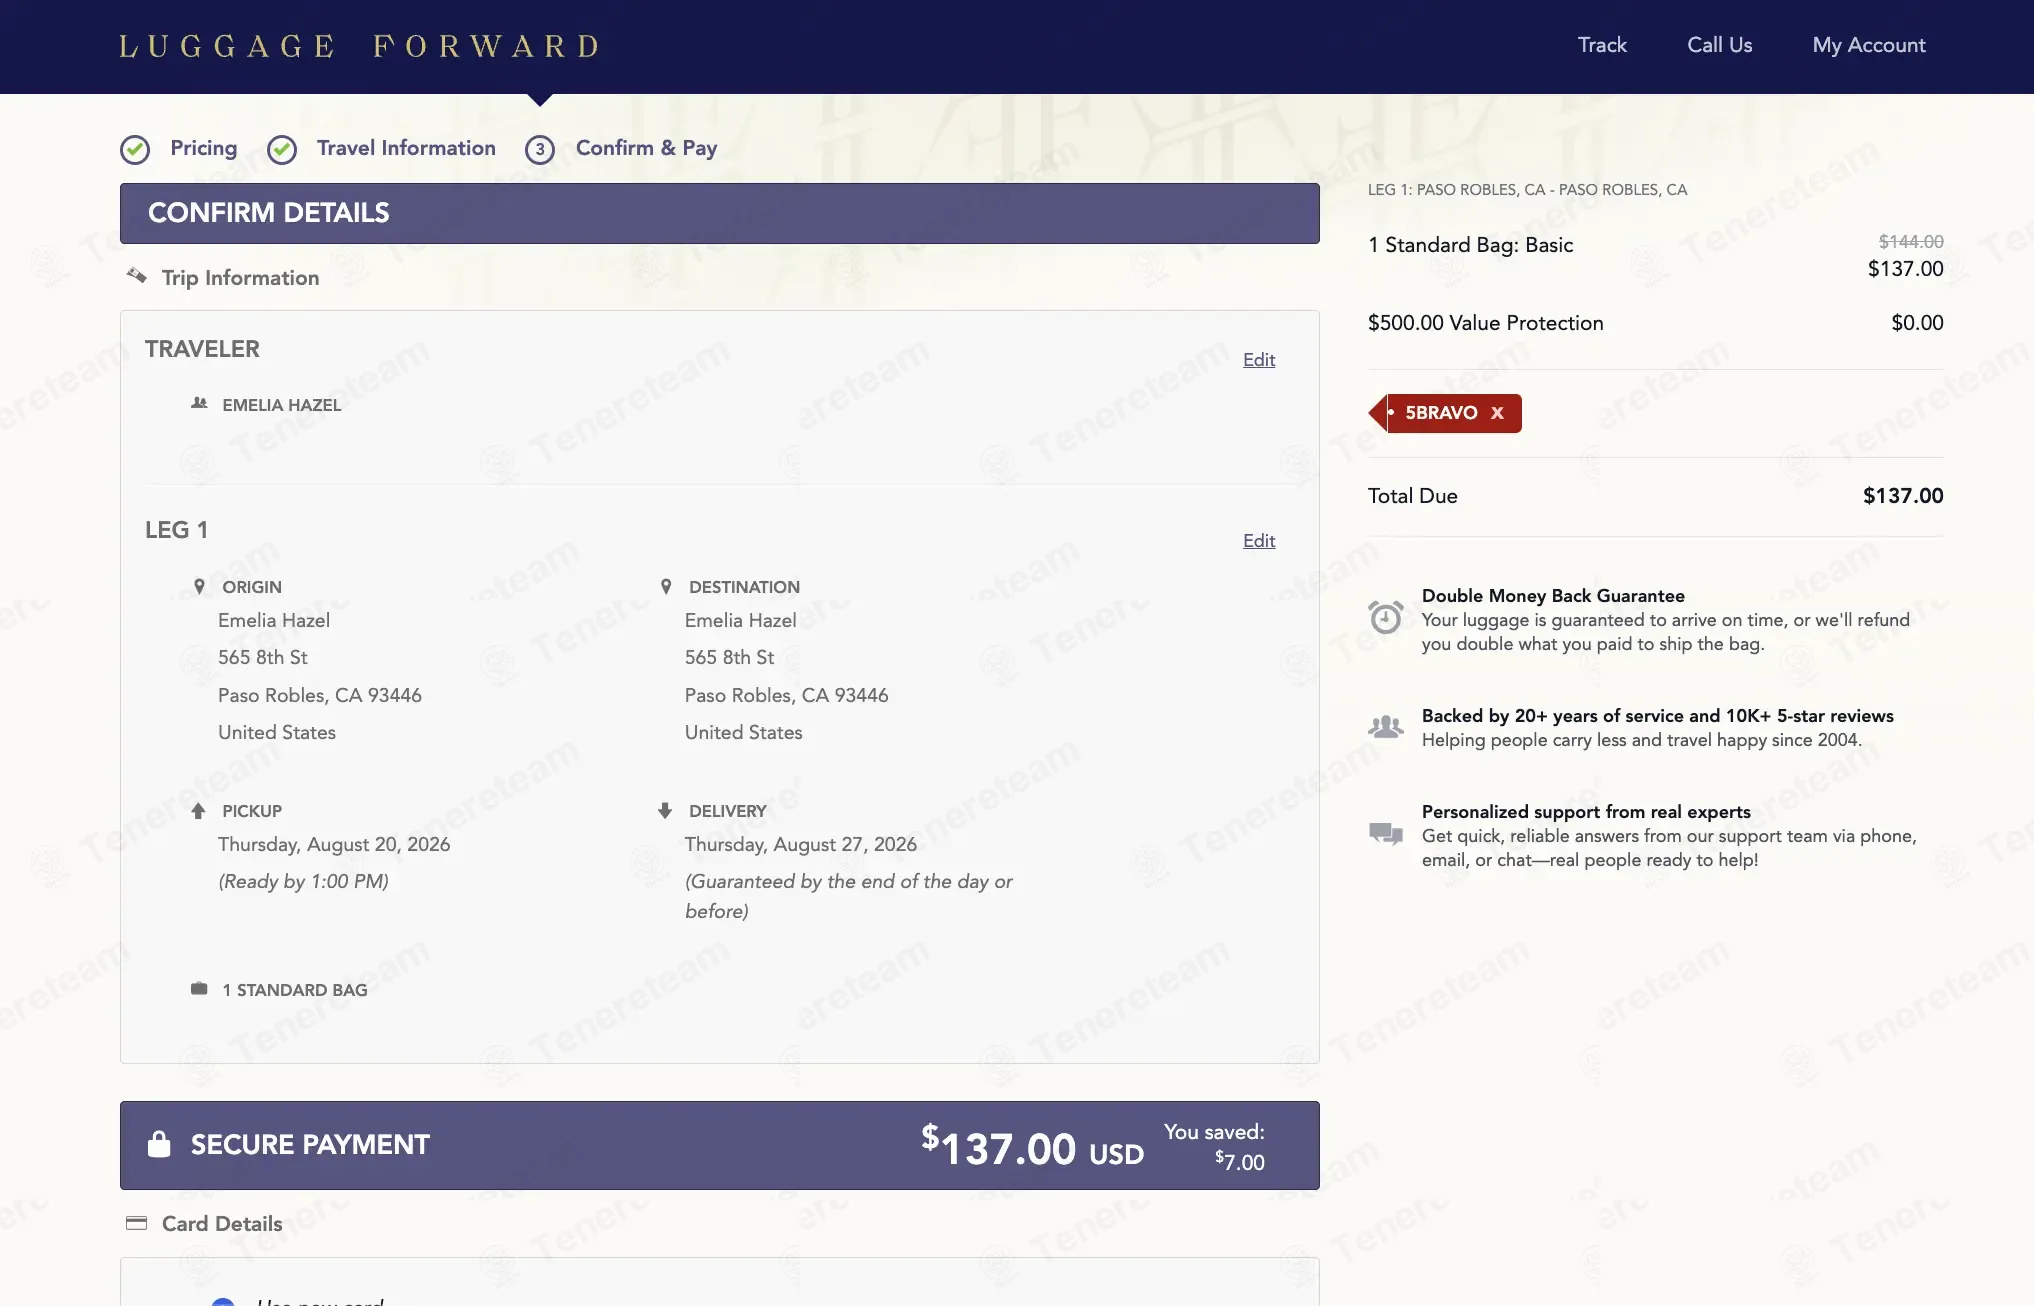Go back to the Pricing step
This screenshot has height=1306, width=2034.
(203, 148)
